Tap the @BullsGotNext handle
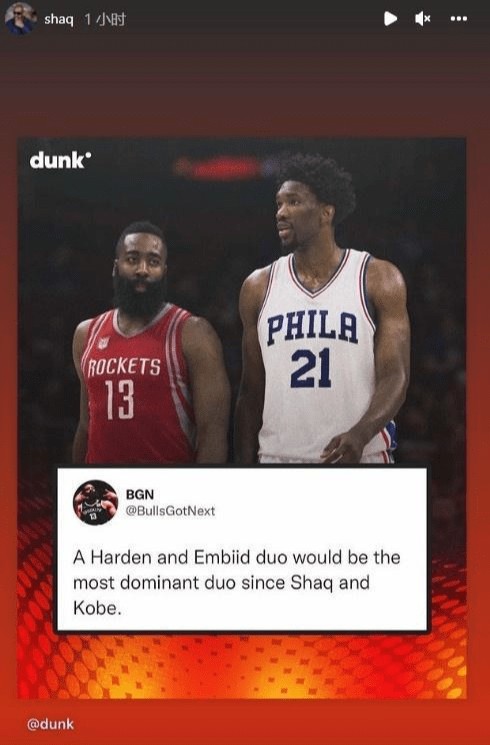490x745 pixels. (x=170, y=511)
